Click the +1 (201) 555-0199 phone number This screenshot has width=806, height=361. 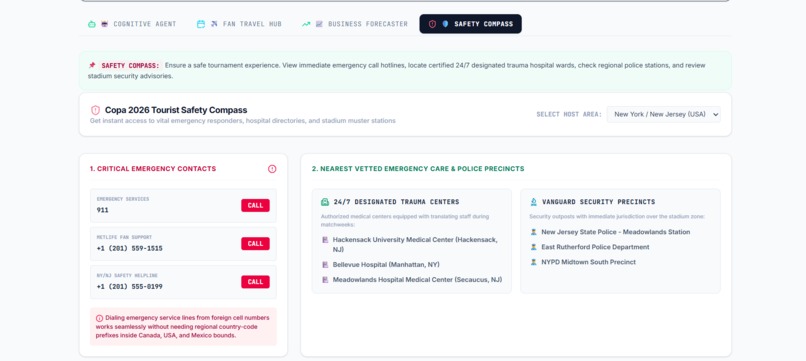tap(130, 286)
